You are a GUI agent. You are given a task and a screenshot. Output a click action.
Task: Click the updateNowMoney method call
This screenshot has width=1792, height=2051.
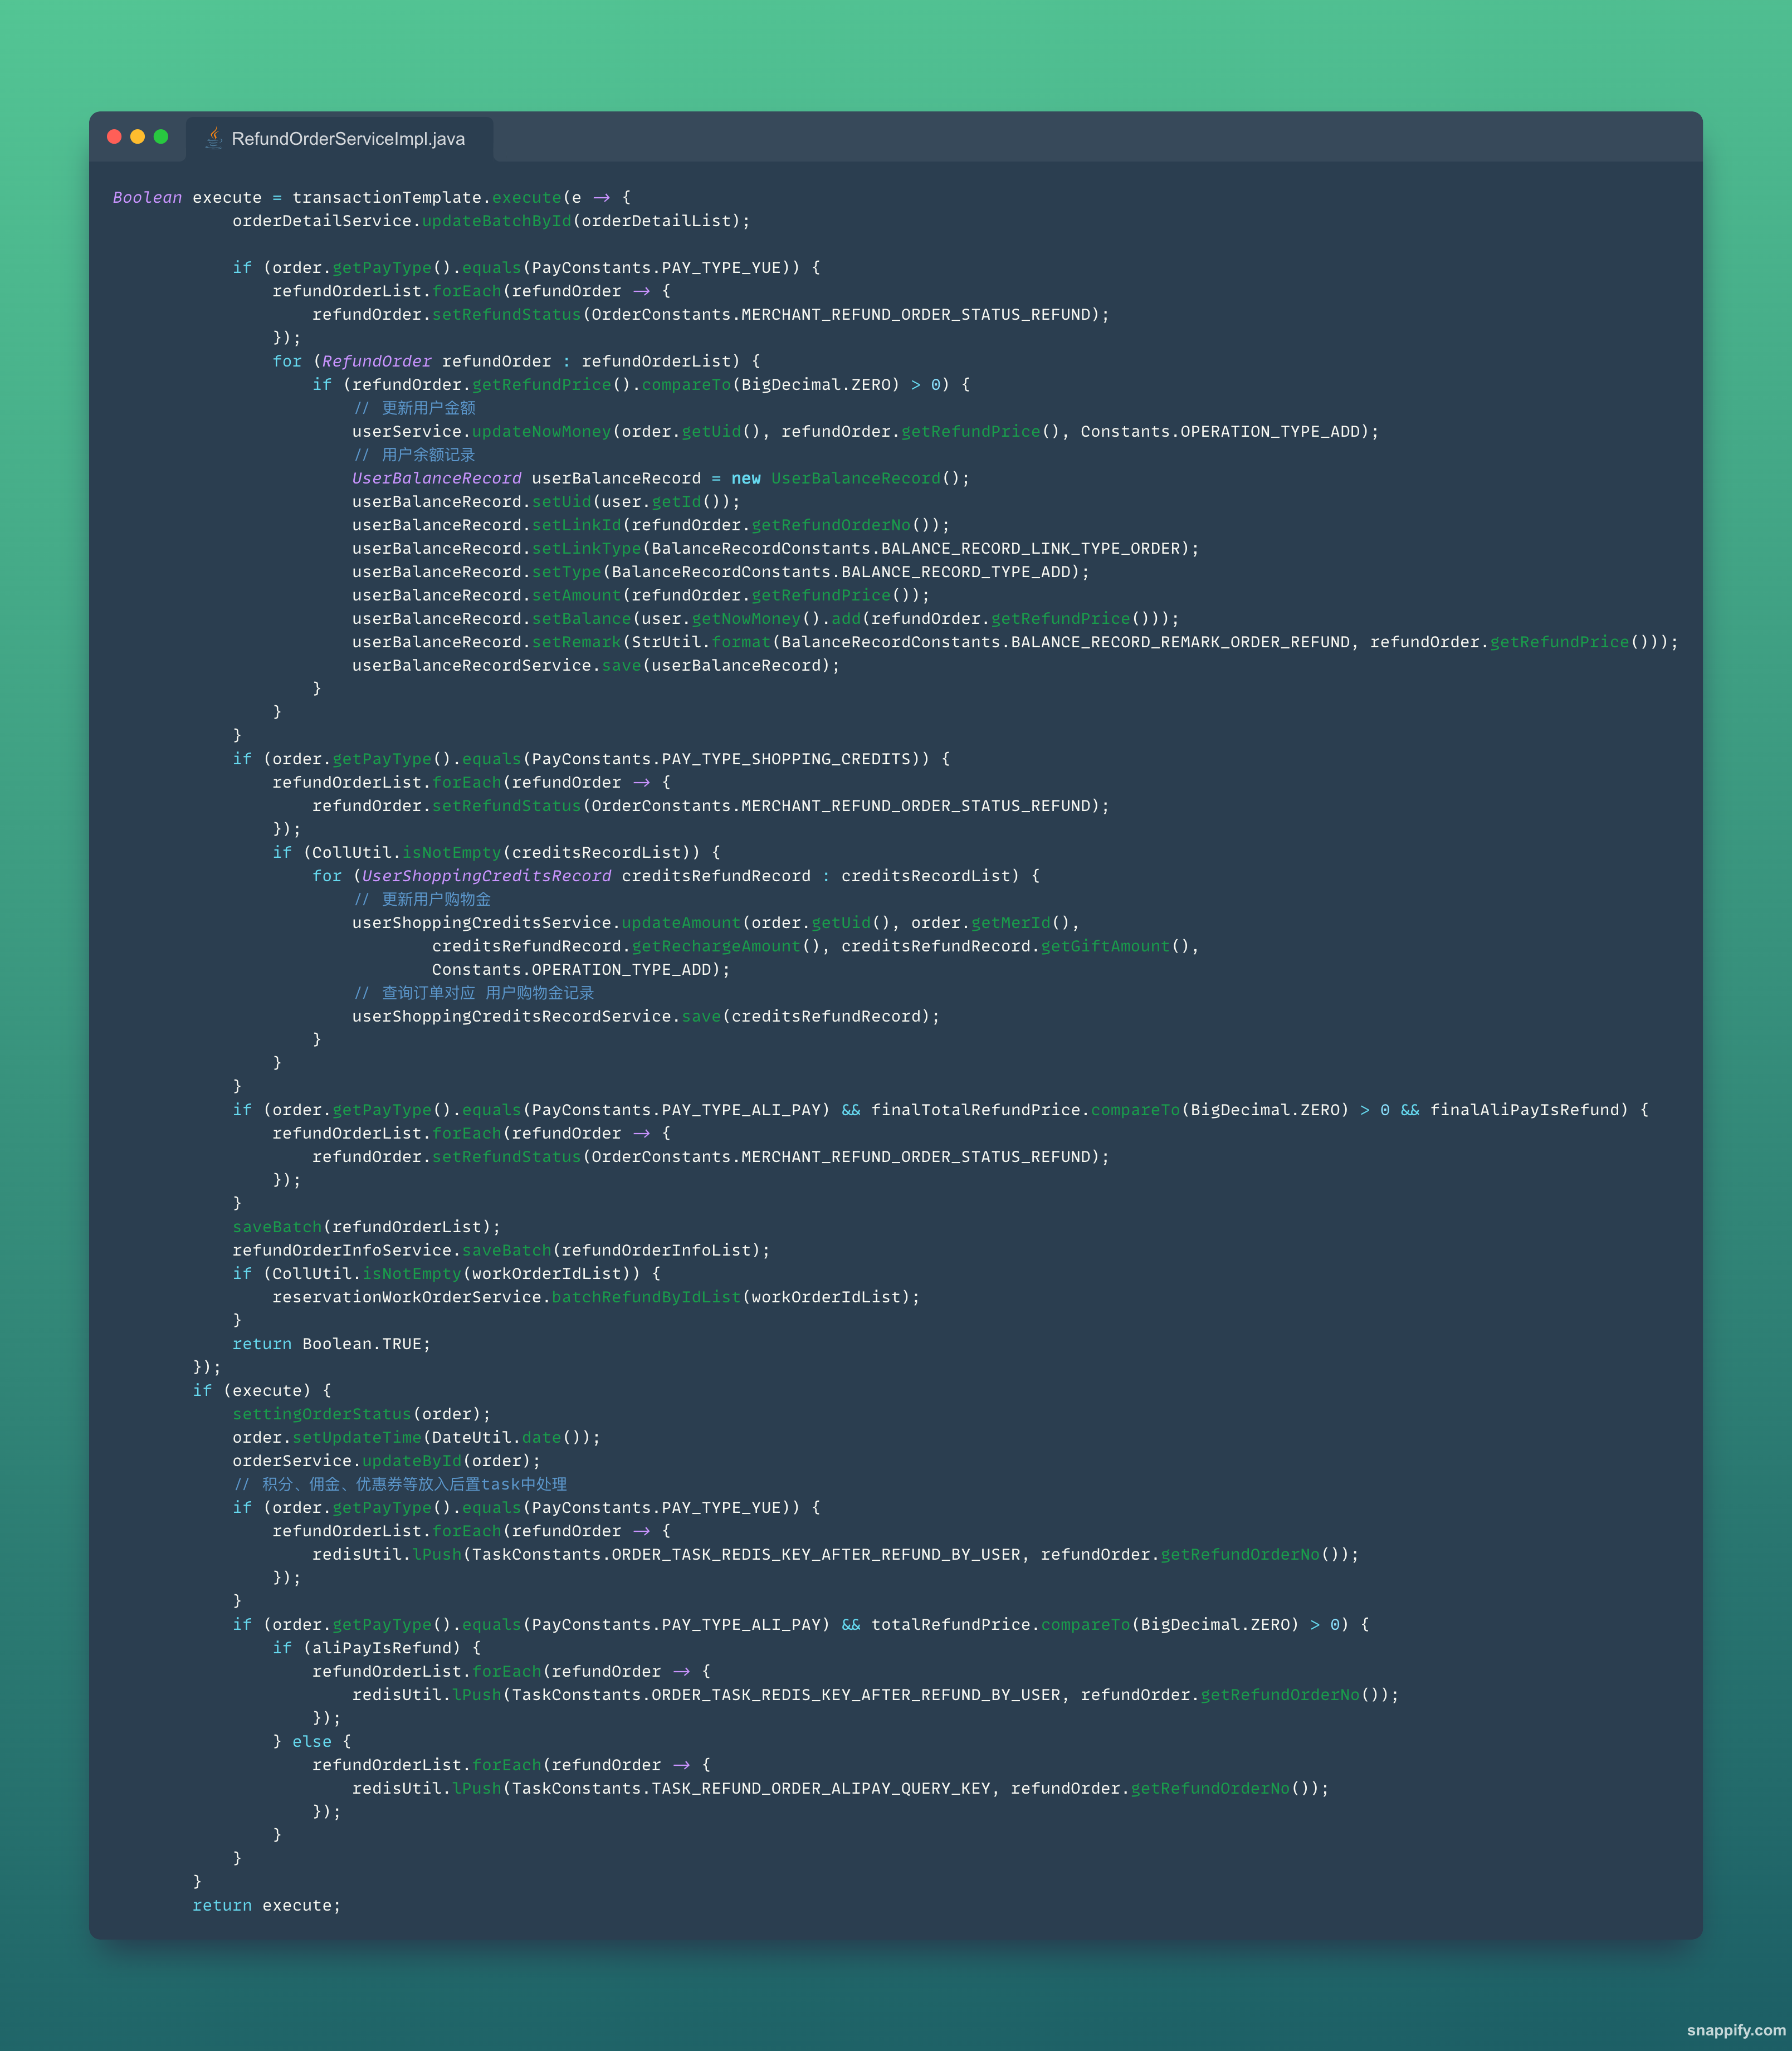pyautogui.click(x=541, y=431)
